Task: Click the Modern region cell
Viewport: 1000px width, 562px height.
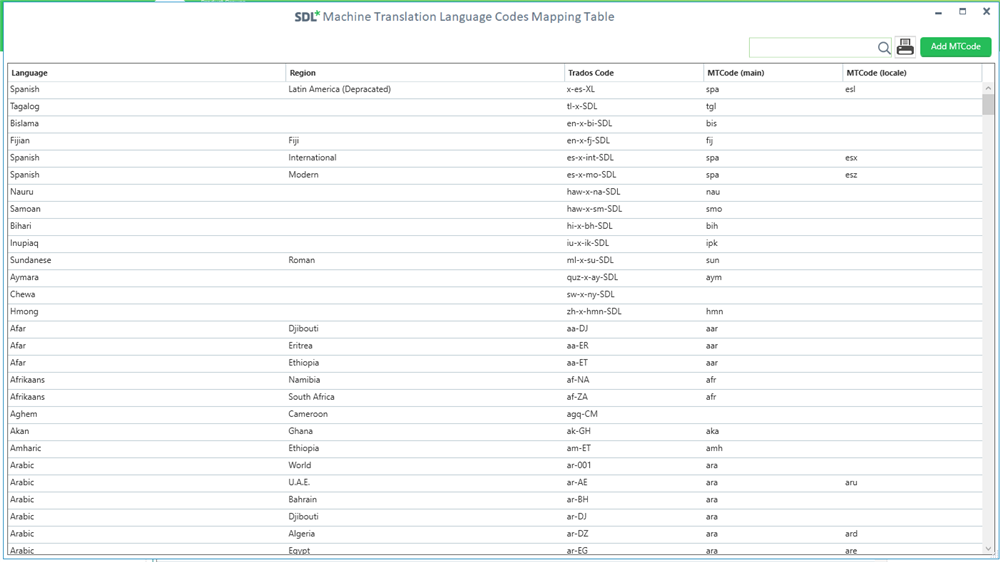Action: (303, 175)
